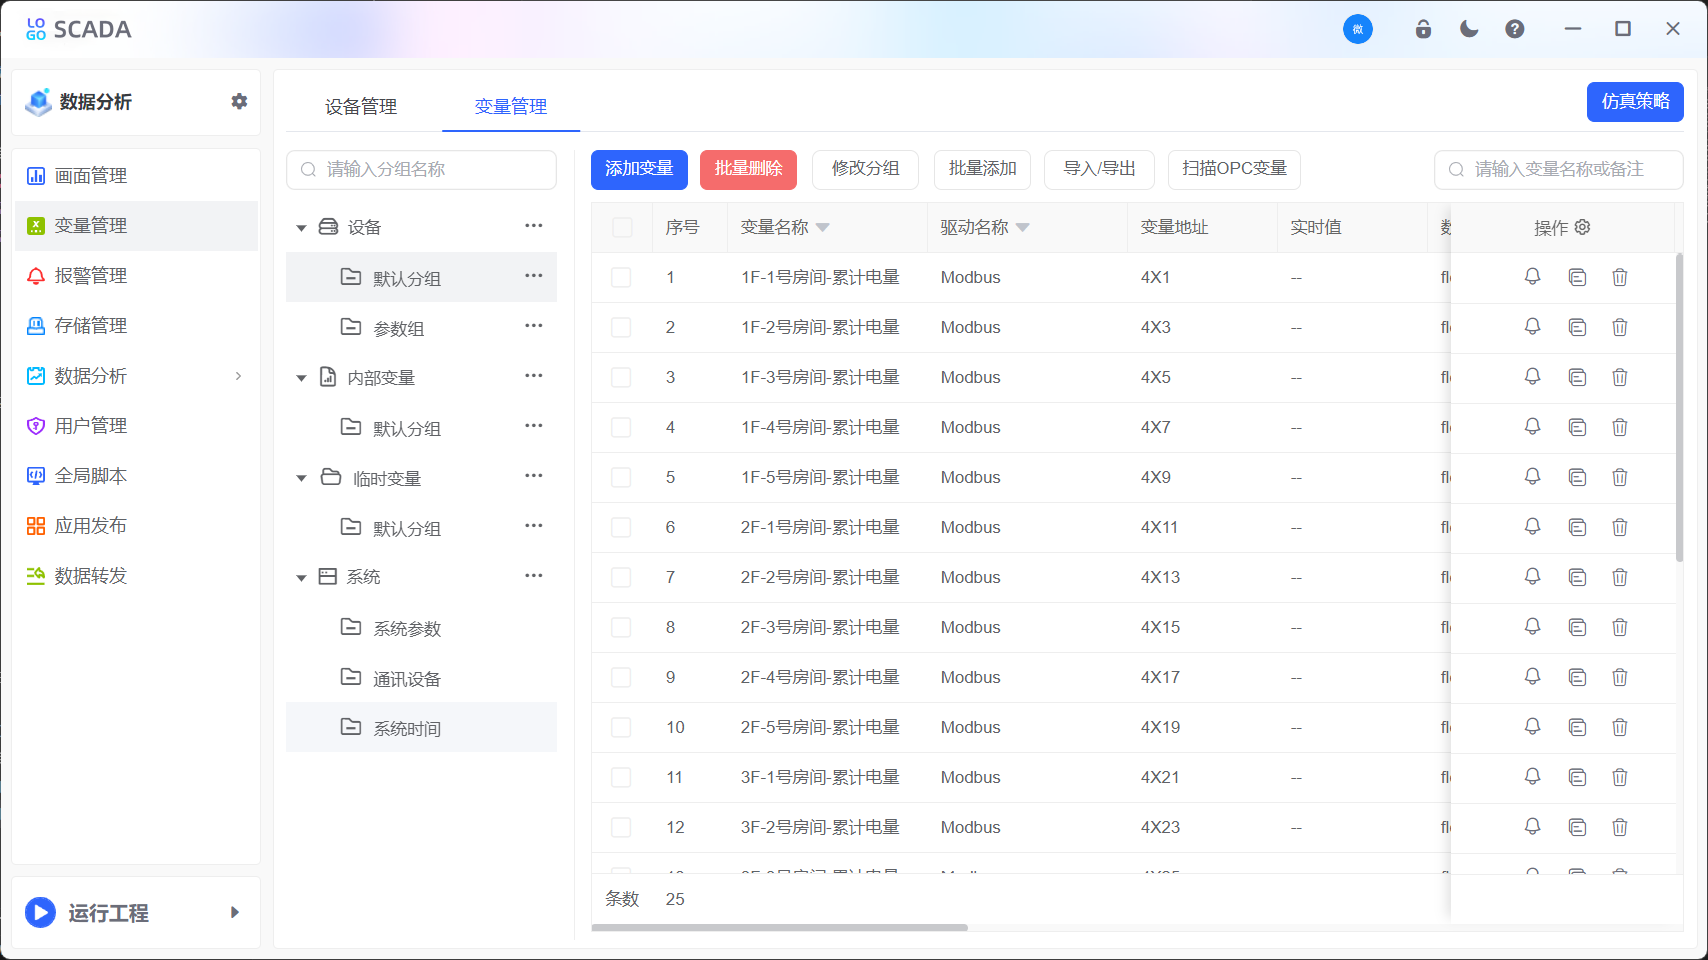Open 报警管理 in the left sidebar

[x=93, y=275]
